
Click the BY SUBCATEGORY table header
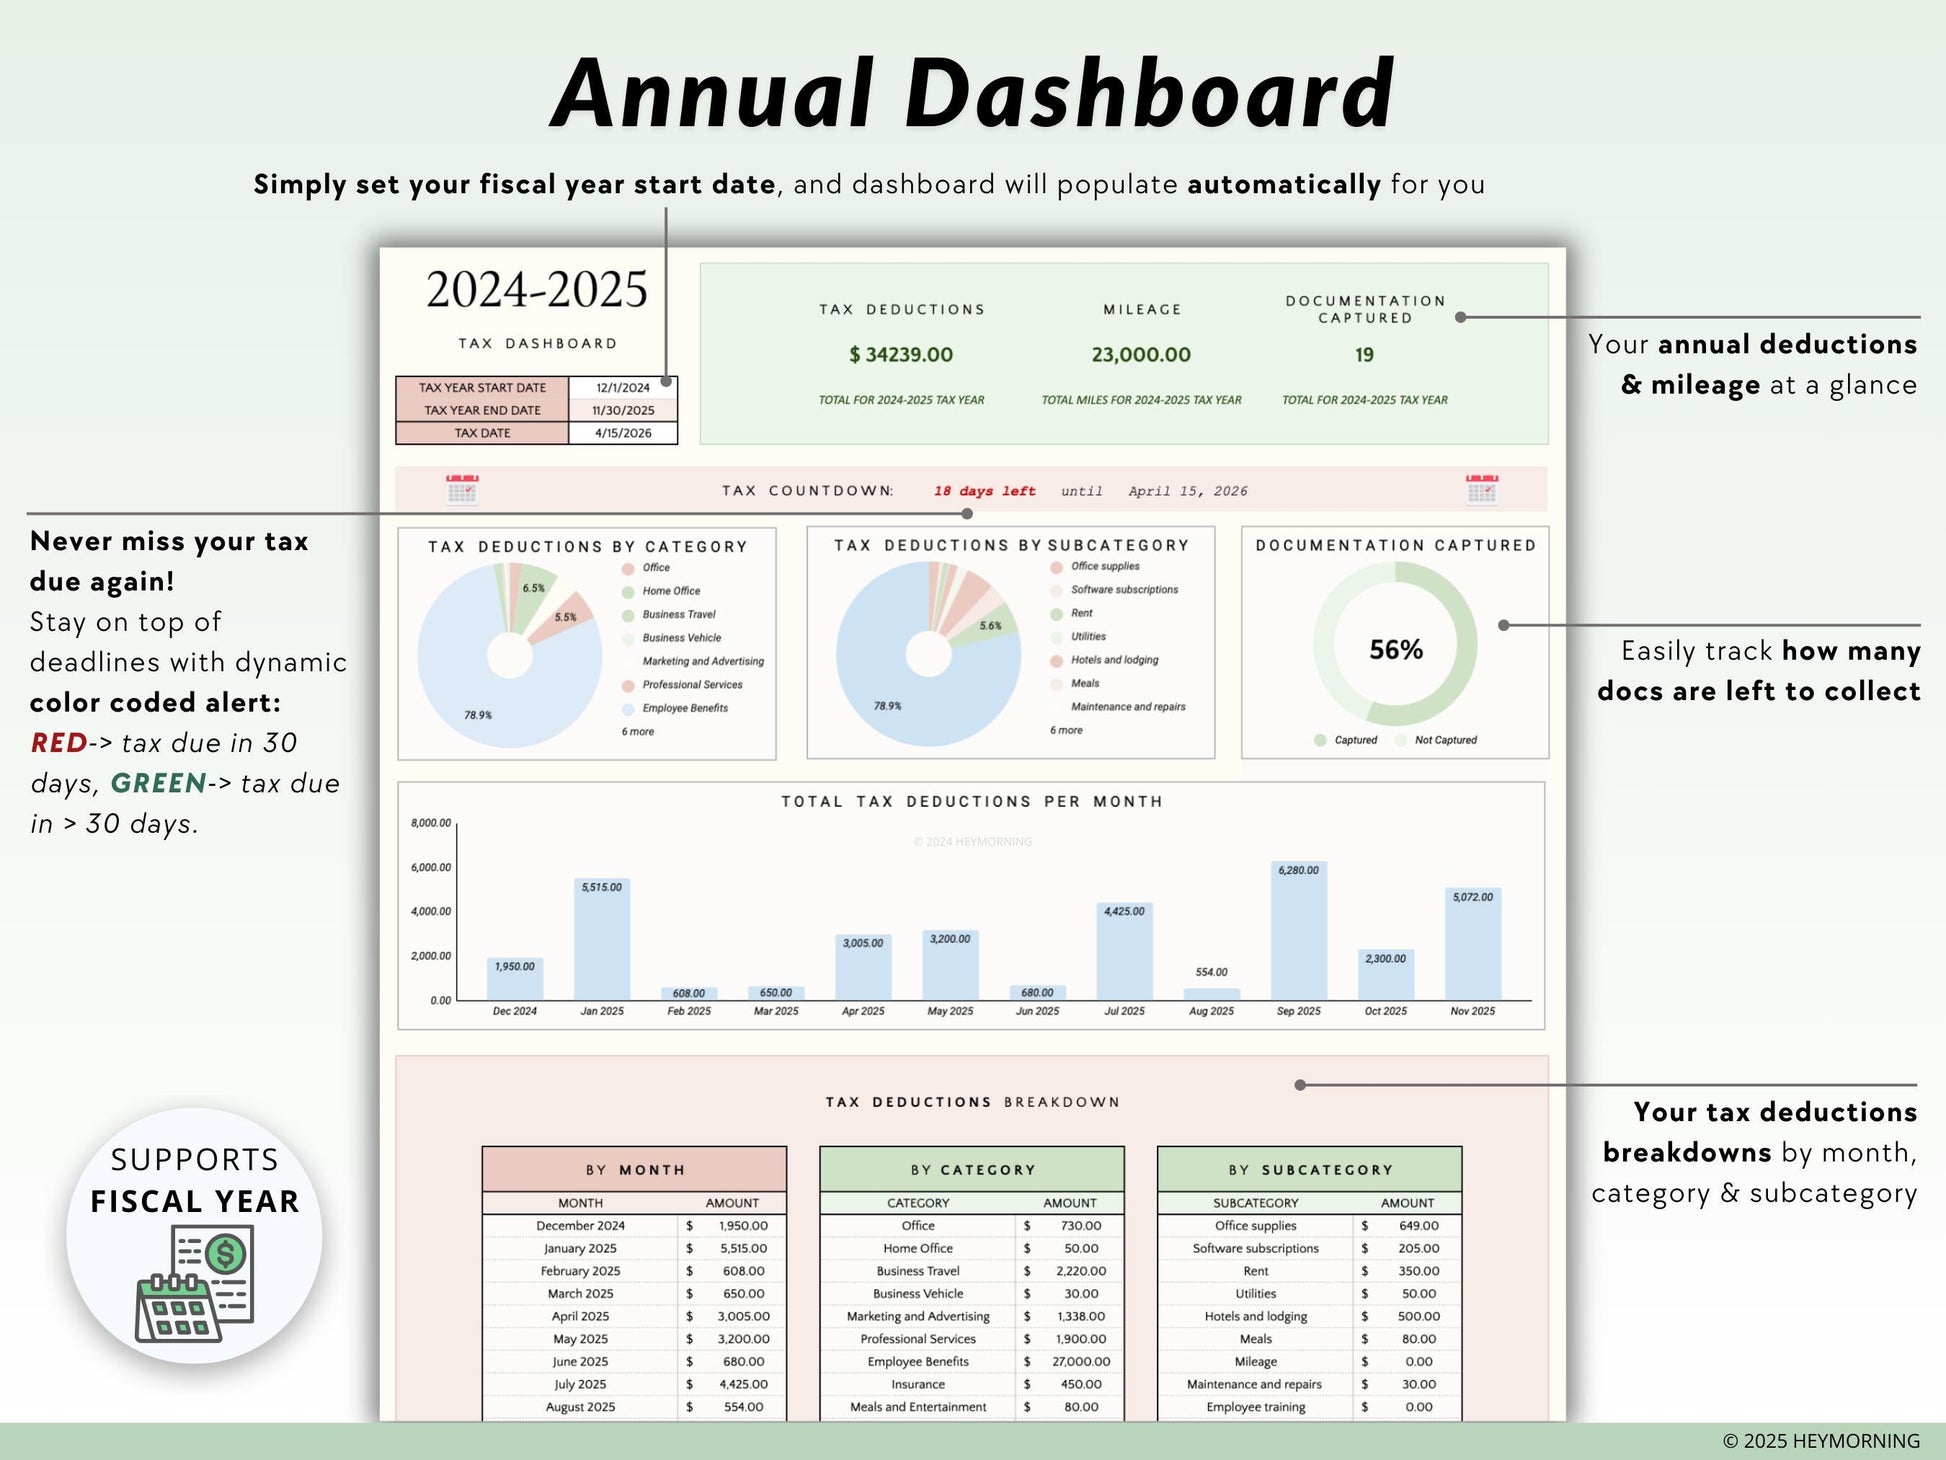click(1310, 1169)
